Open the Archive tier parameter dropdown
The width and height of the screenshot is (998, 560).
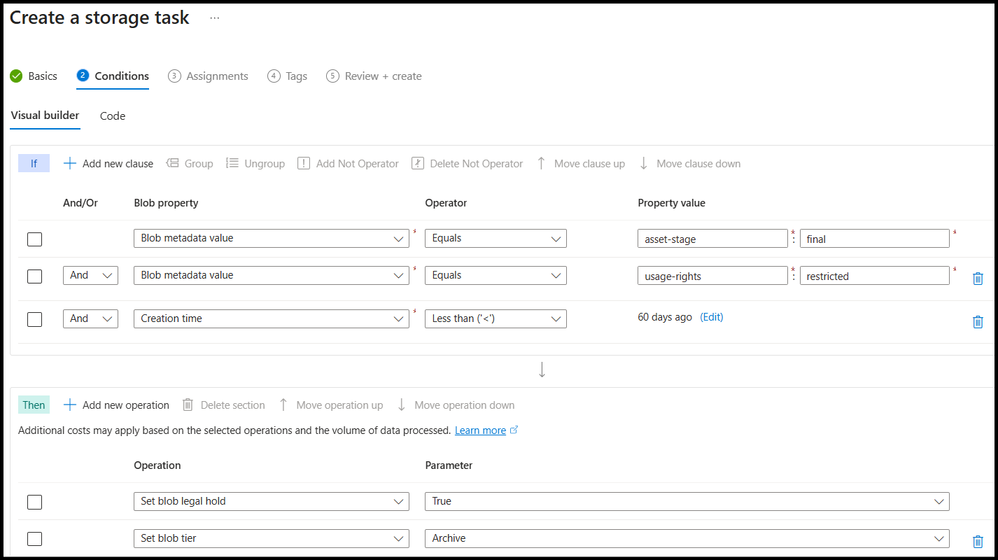(x=687, y=538)
